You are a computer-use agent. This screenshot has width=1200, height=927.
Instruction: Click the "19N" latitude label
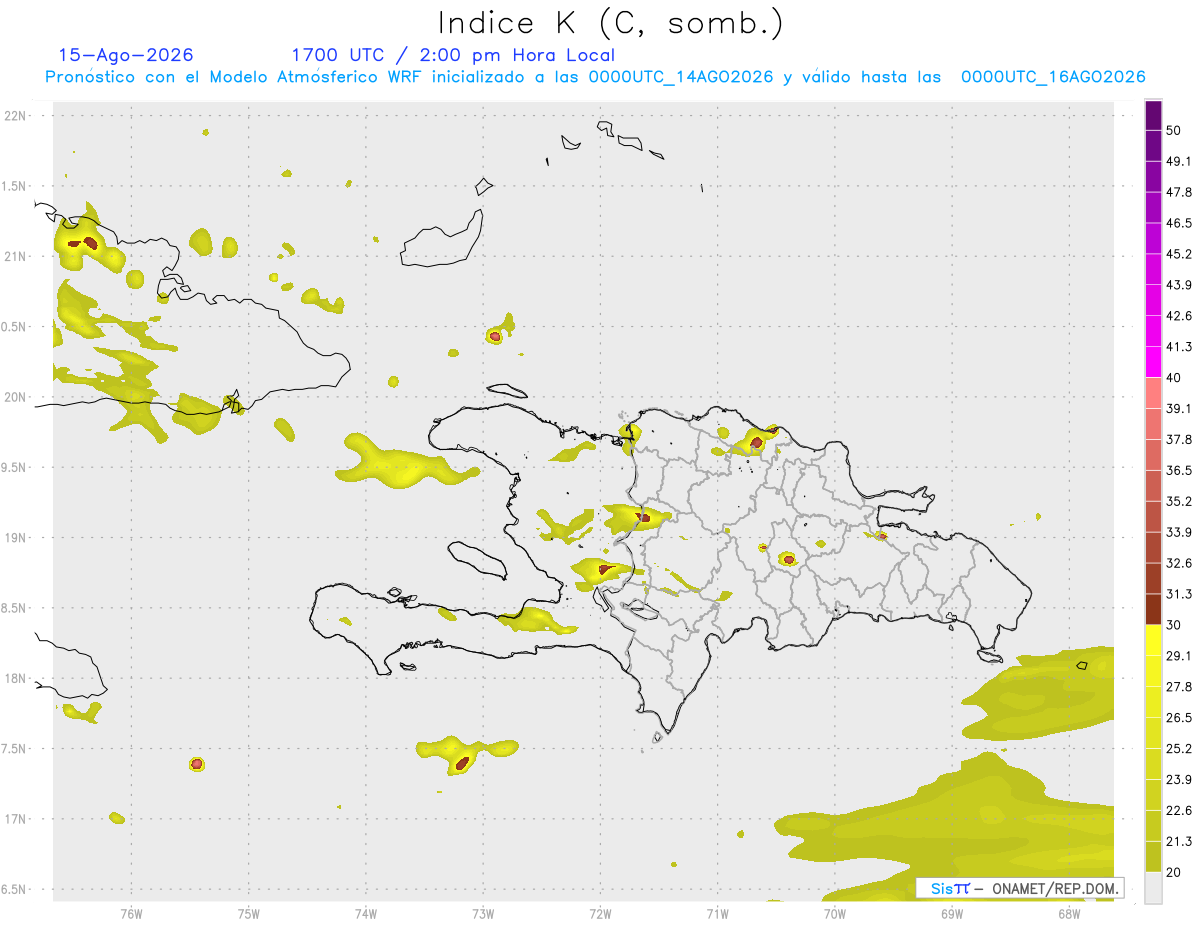click(x=16, y=538)
